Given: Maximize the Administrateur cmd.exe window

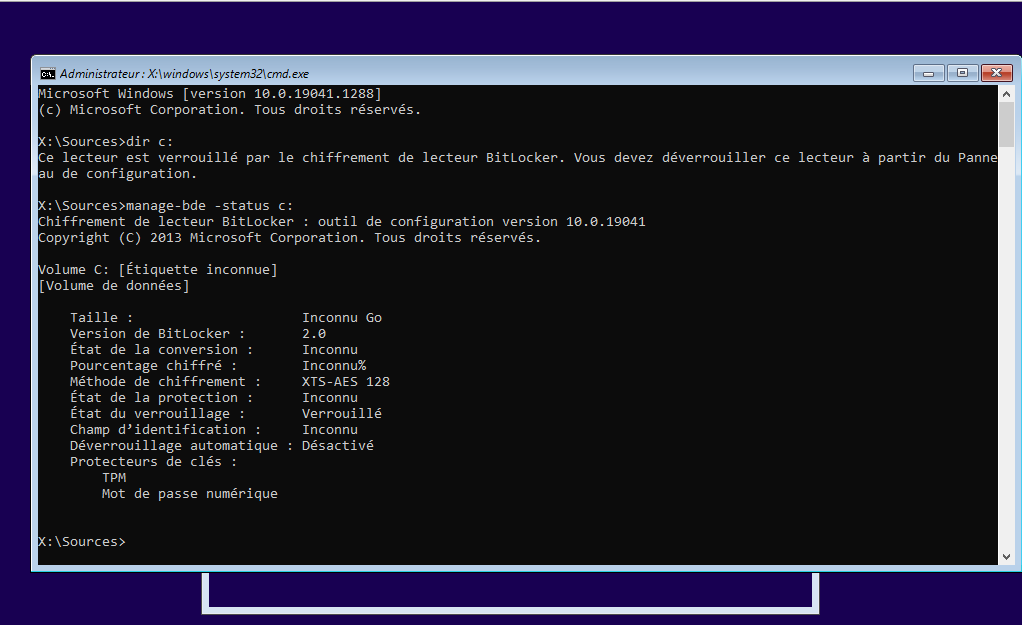Looking at the screenshot, I should click(962, 73).
